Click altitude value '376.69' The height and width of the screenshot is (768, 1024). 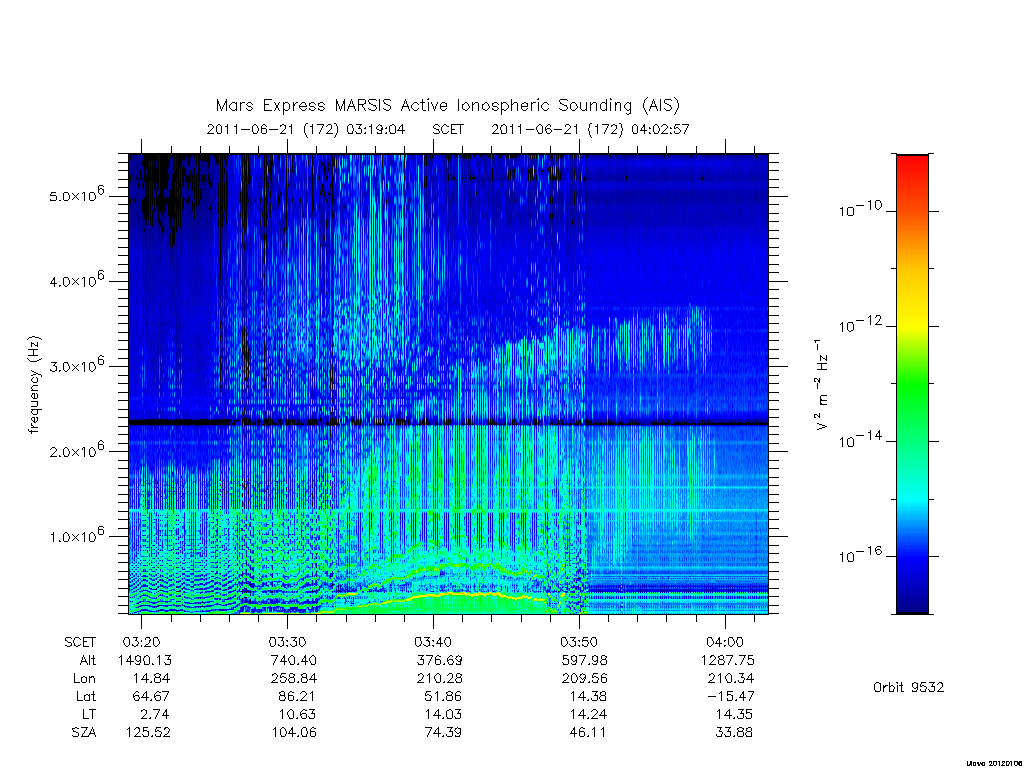pos(440,660)
